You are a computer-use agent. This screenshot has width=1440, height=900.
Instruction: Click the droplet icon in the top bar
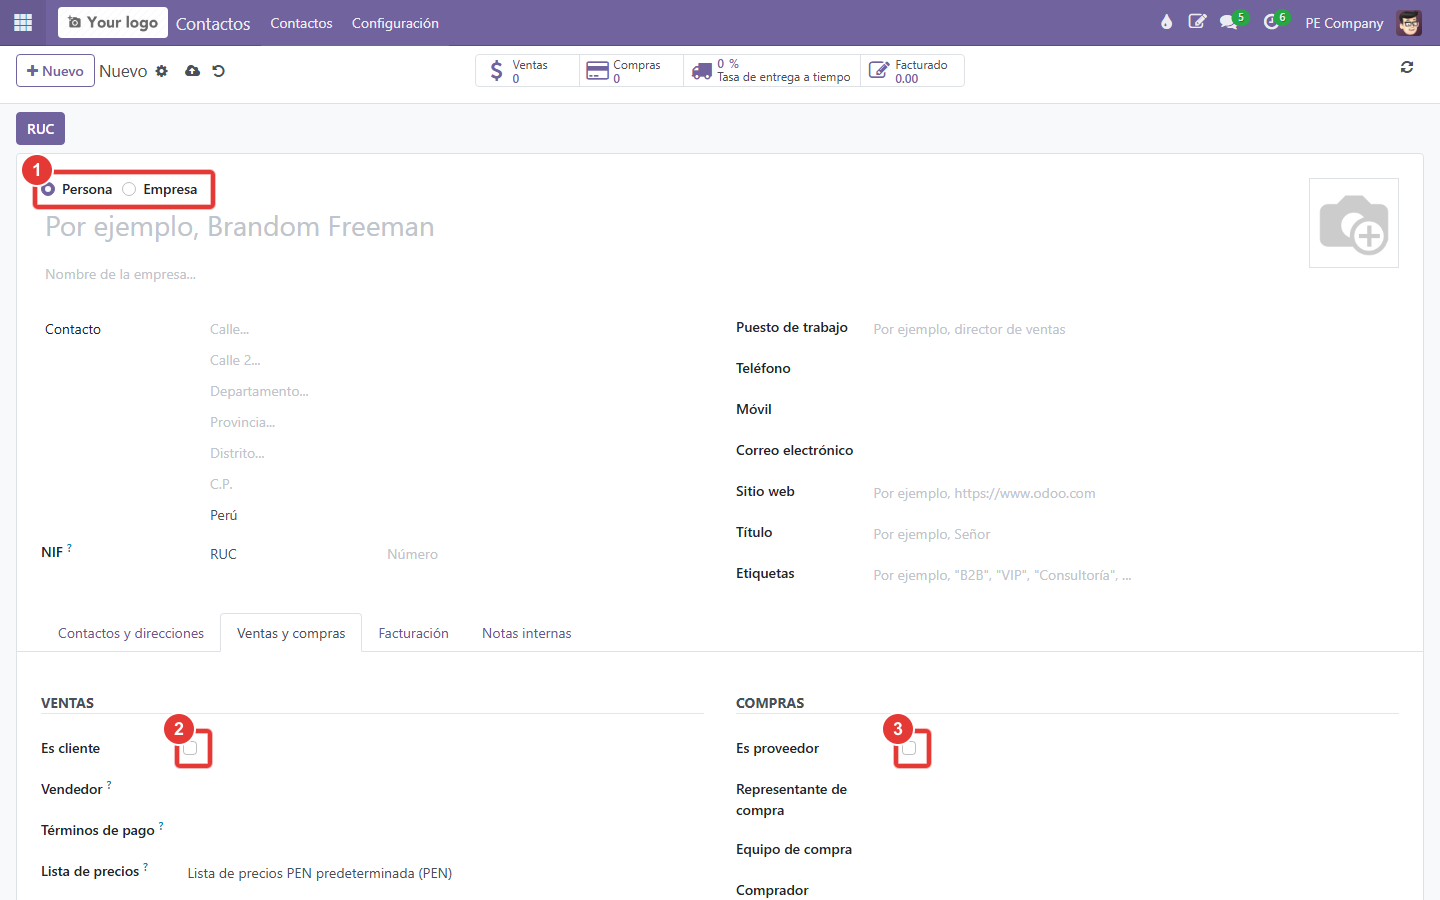(x=1166, y=22)
